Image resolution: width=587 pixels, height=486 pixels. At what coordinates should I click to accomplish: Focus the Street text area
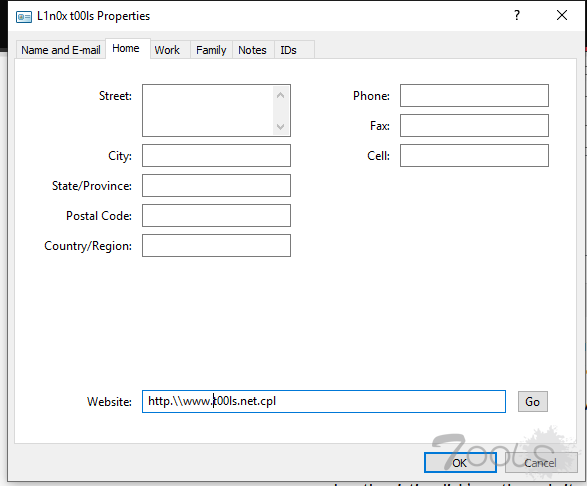pyautogui.click(x=208, y=110)
